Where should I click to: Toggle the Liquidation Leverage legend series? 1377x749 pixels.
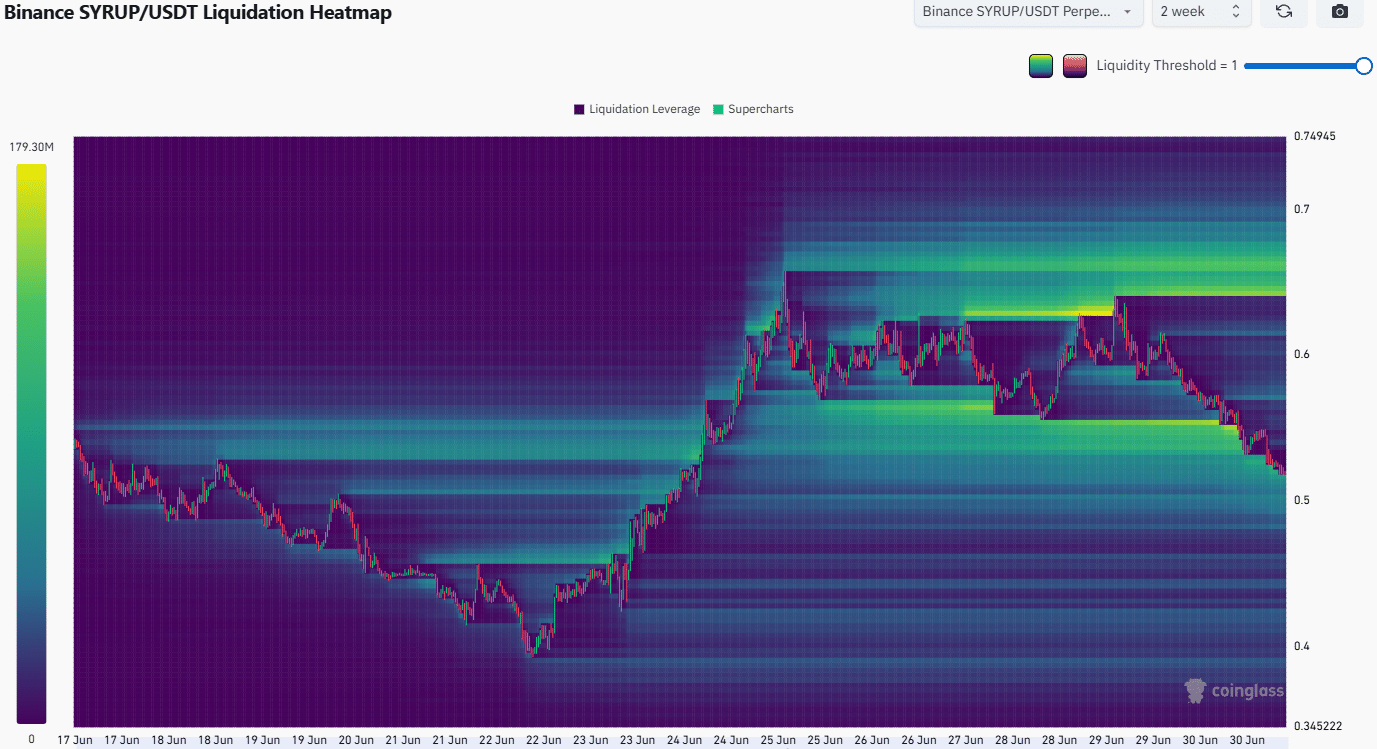(637, 109)
